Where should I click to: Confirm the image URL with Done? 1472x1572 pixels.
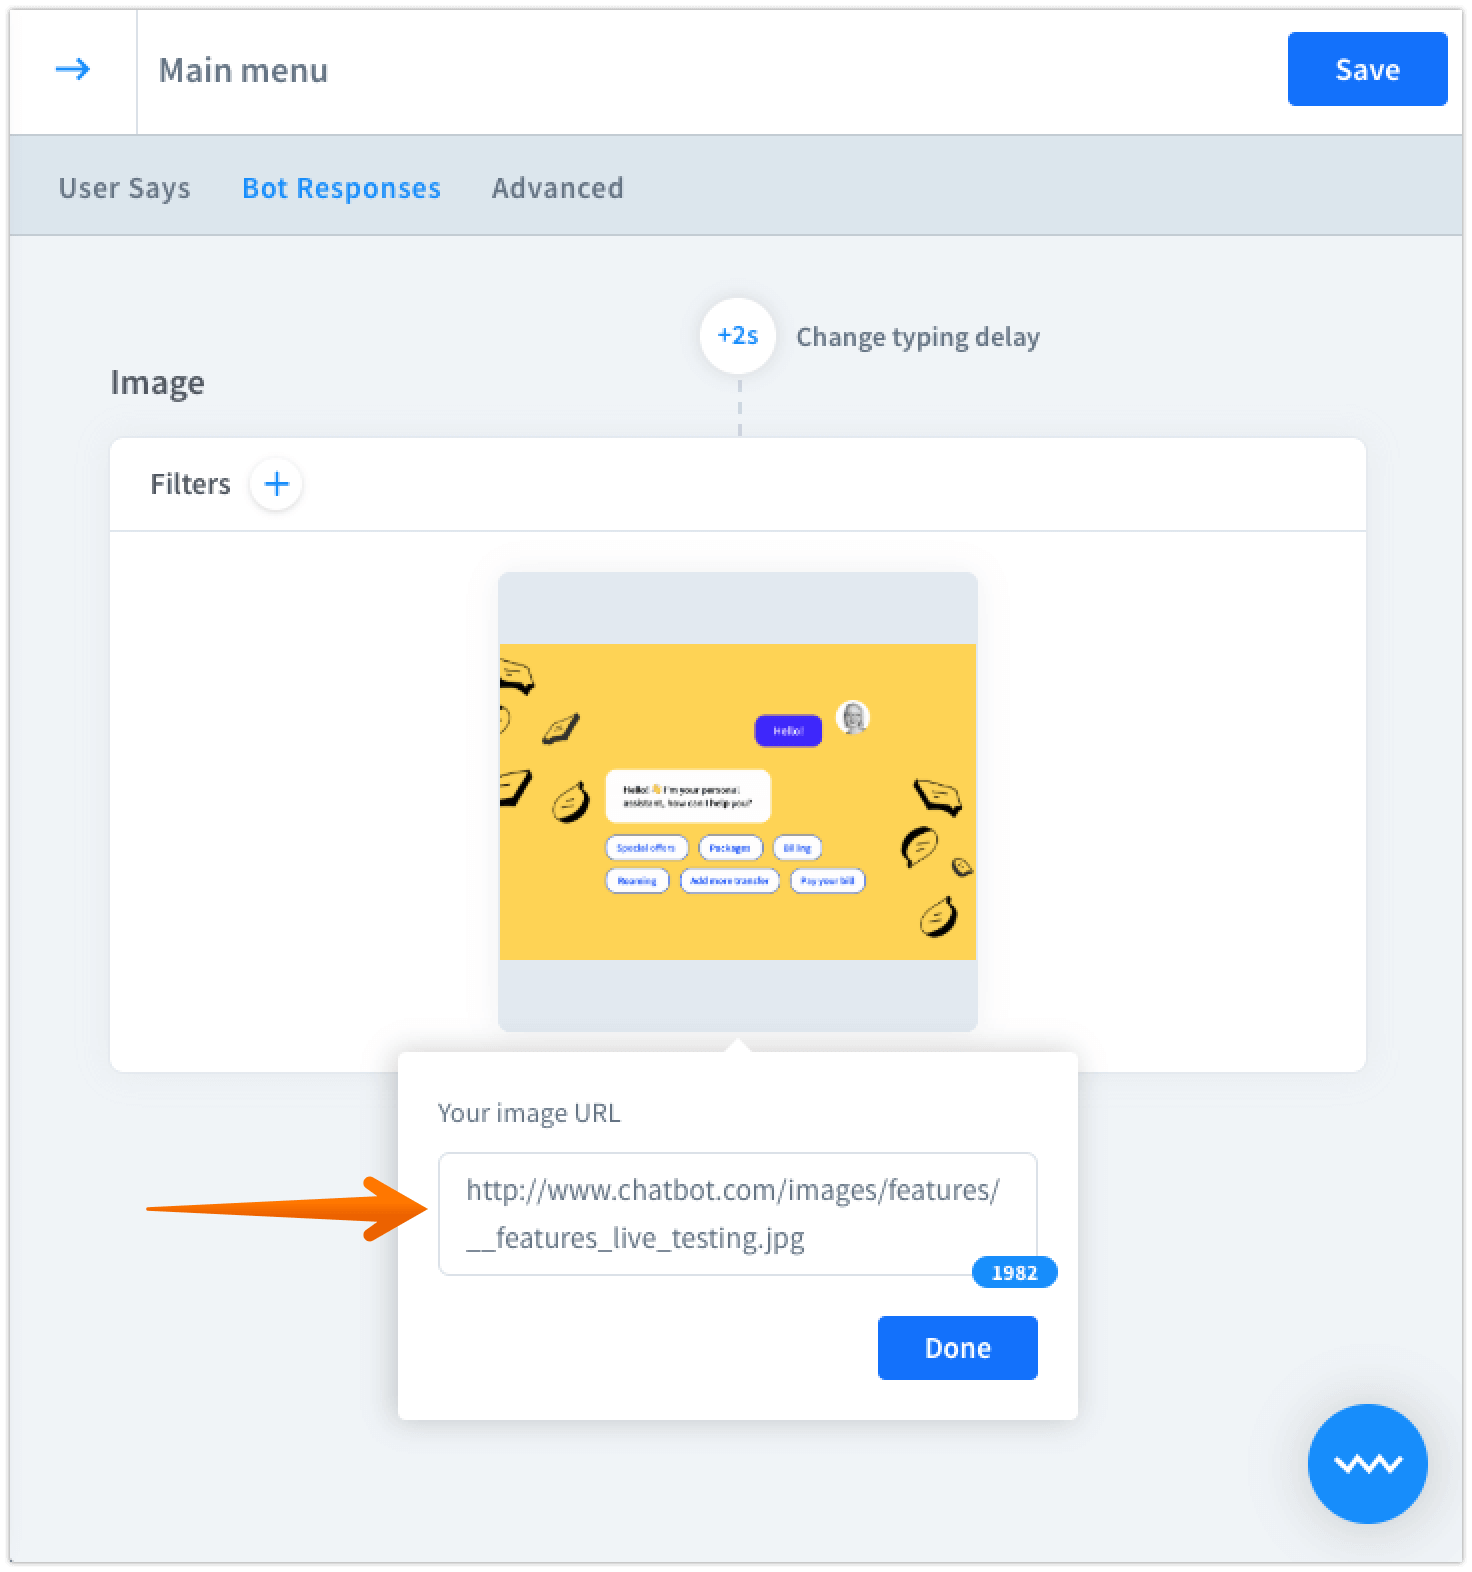(957, 1348)
